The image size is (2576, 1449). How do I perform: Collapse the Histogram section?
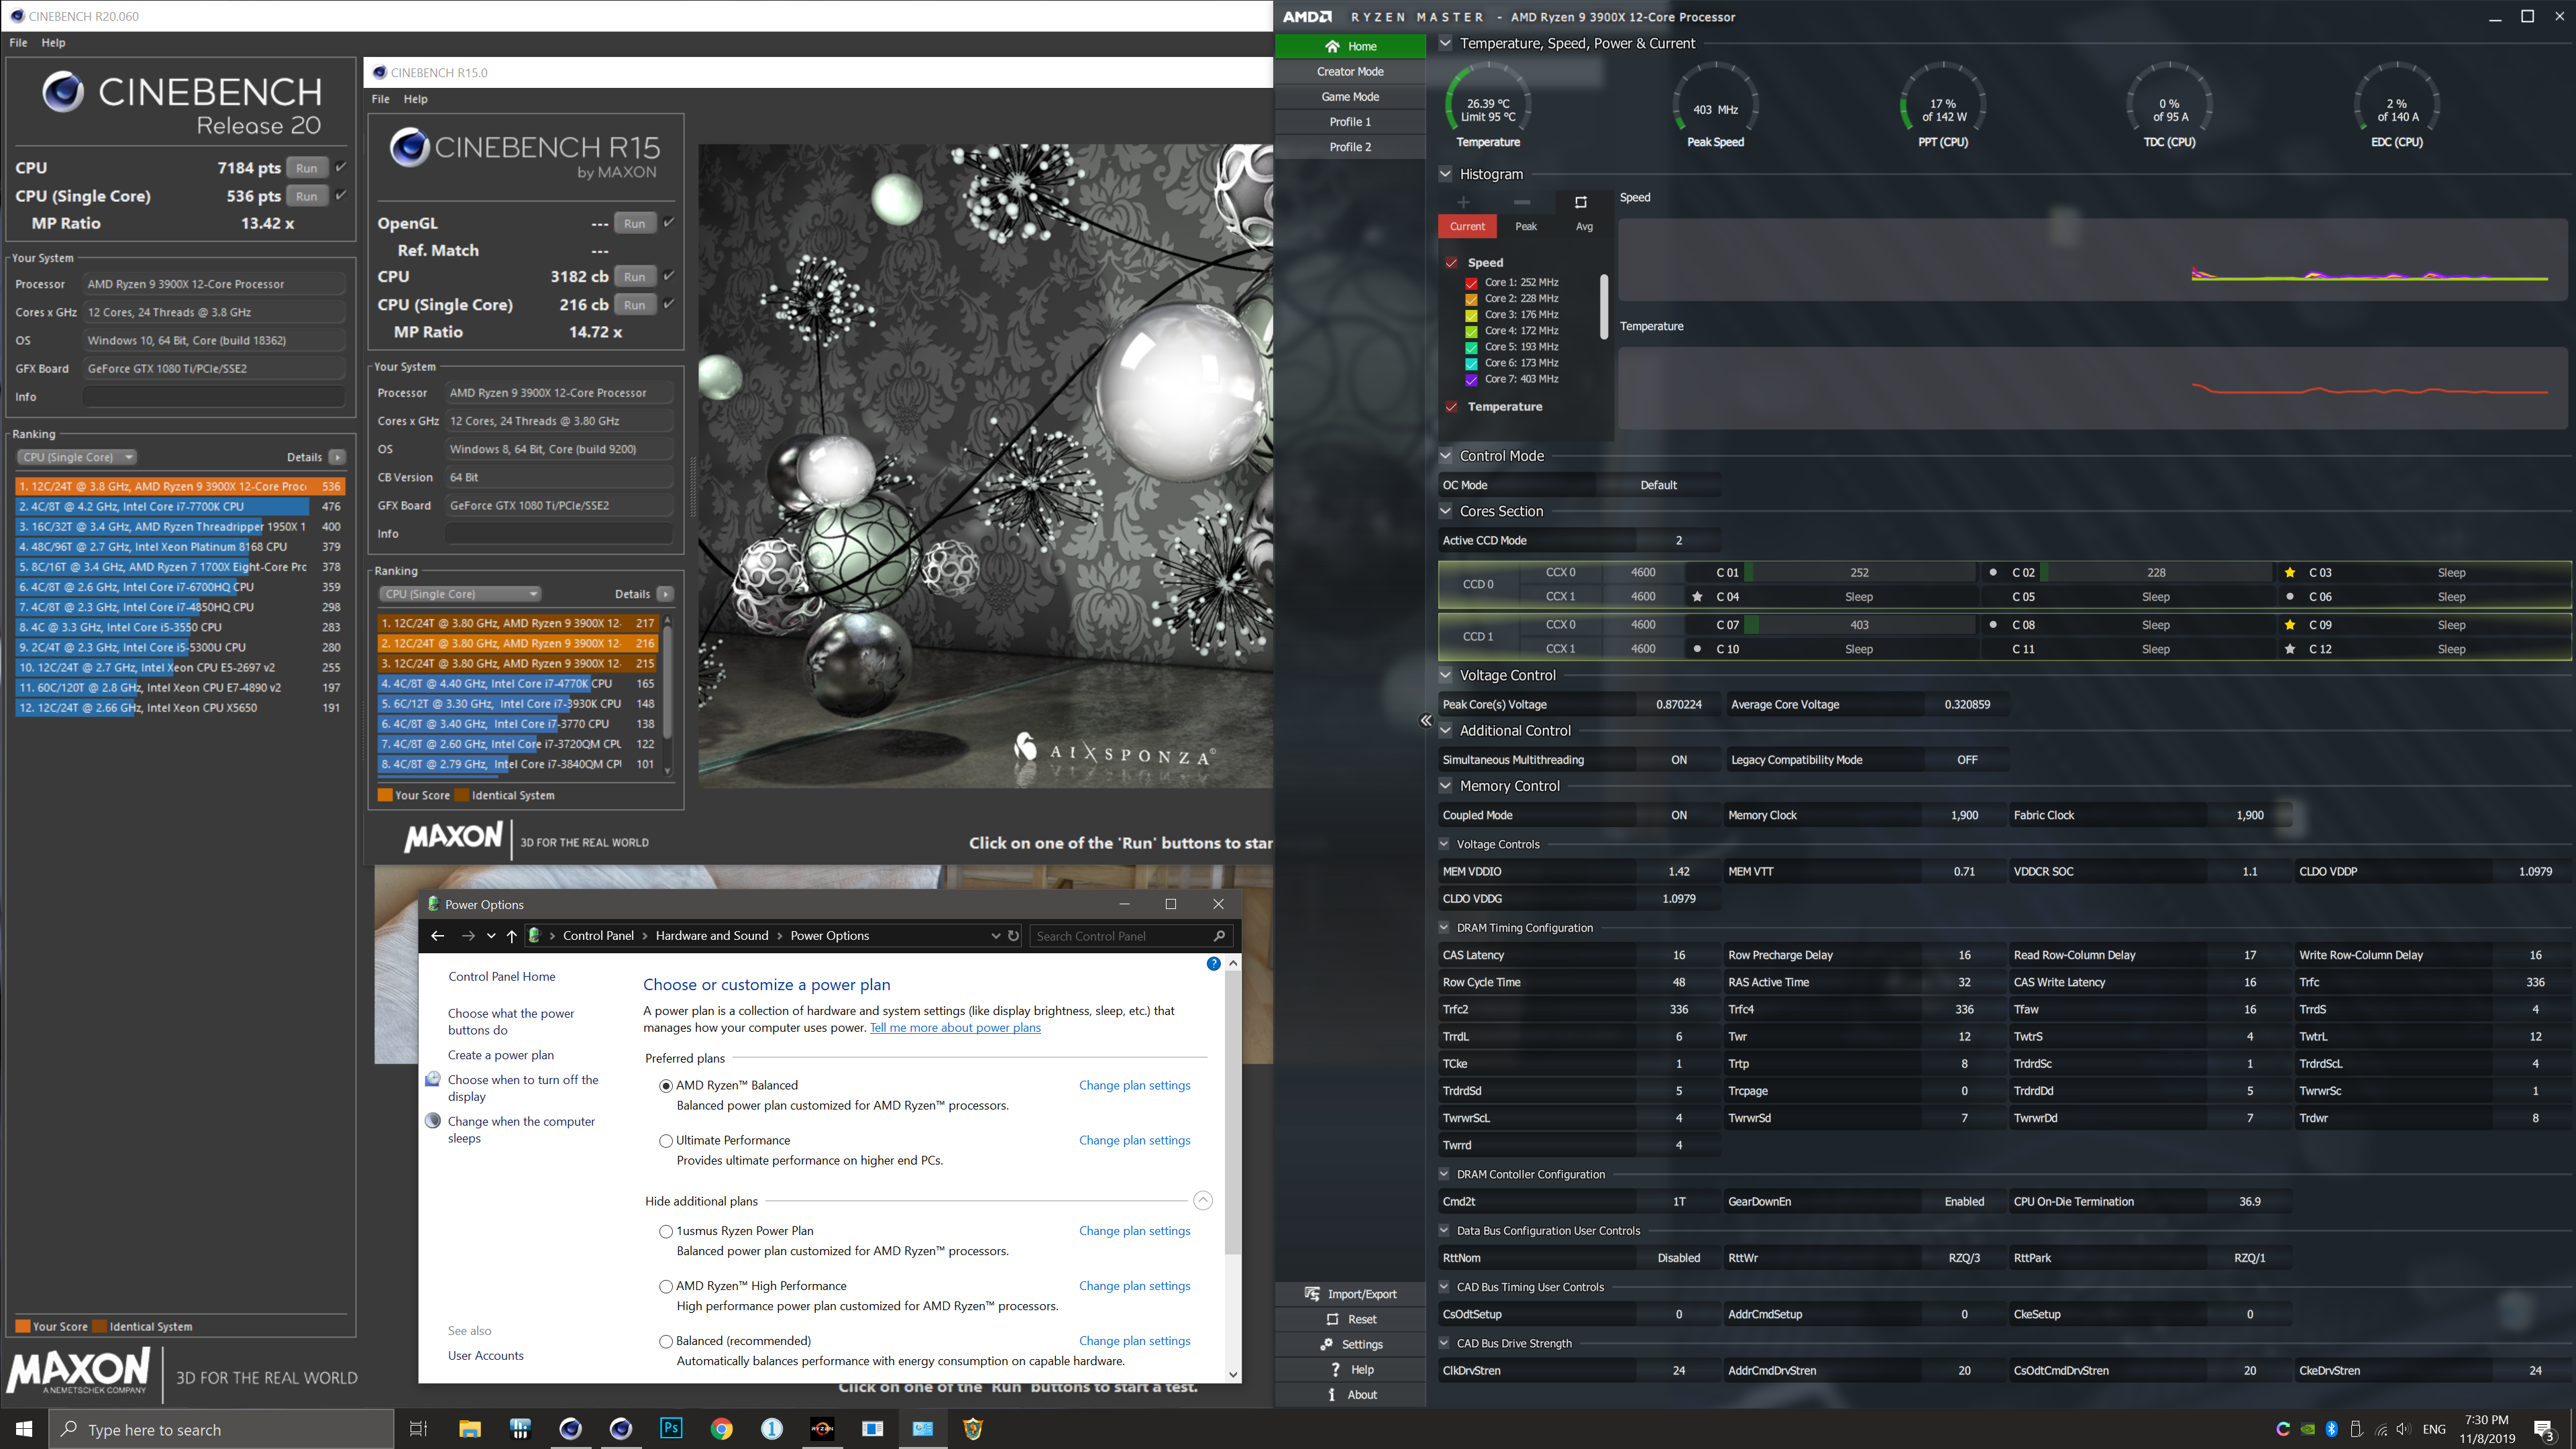coord(1445,174)
